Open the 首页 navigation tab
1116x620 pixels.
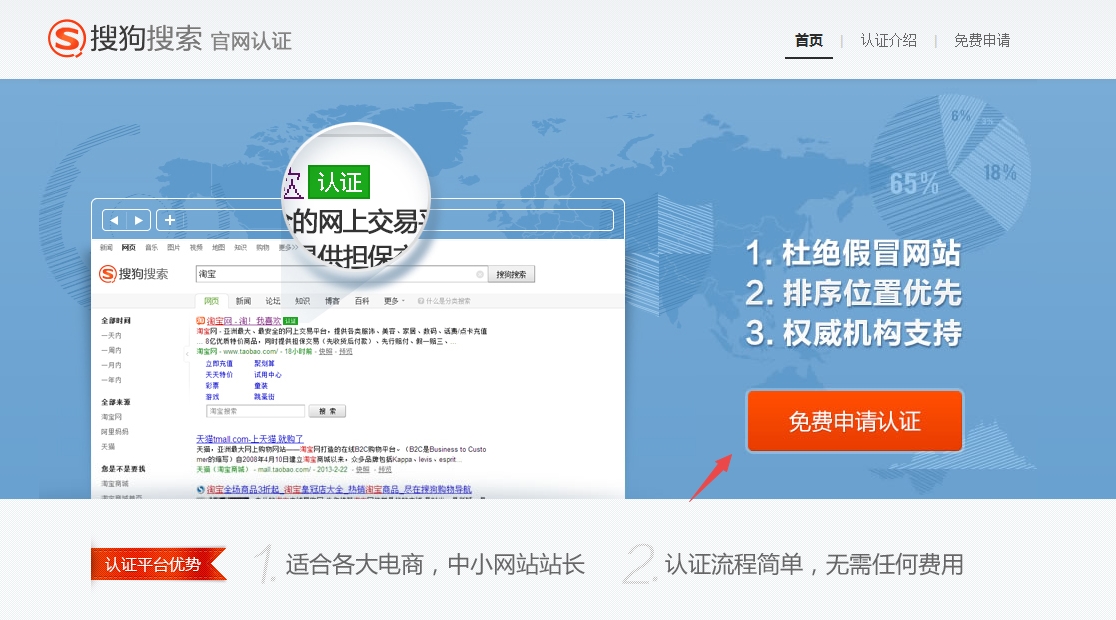point(809,41)
